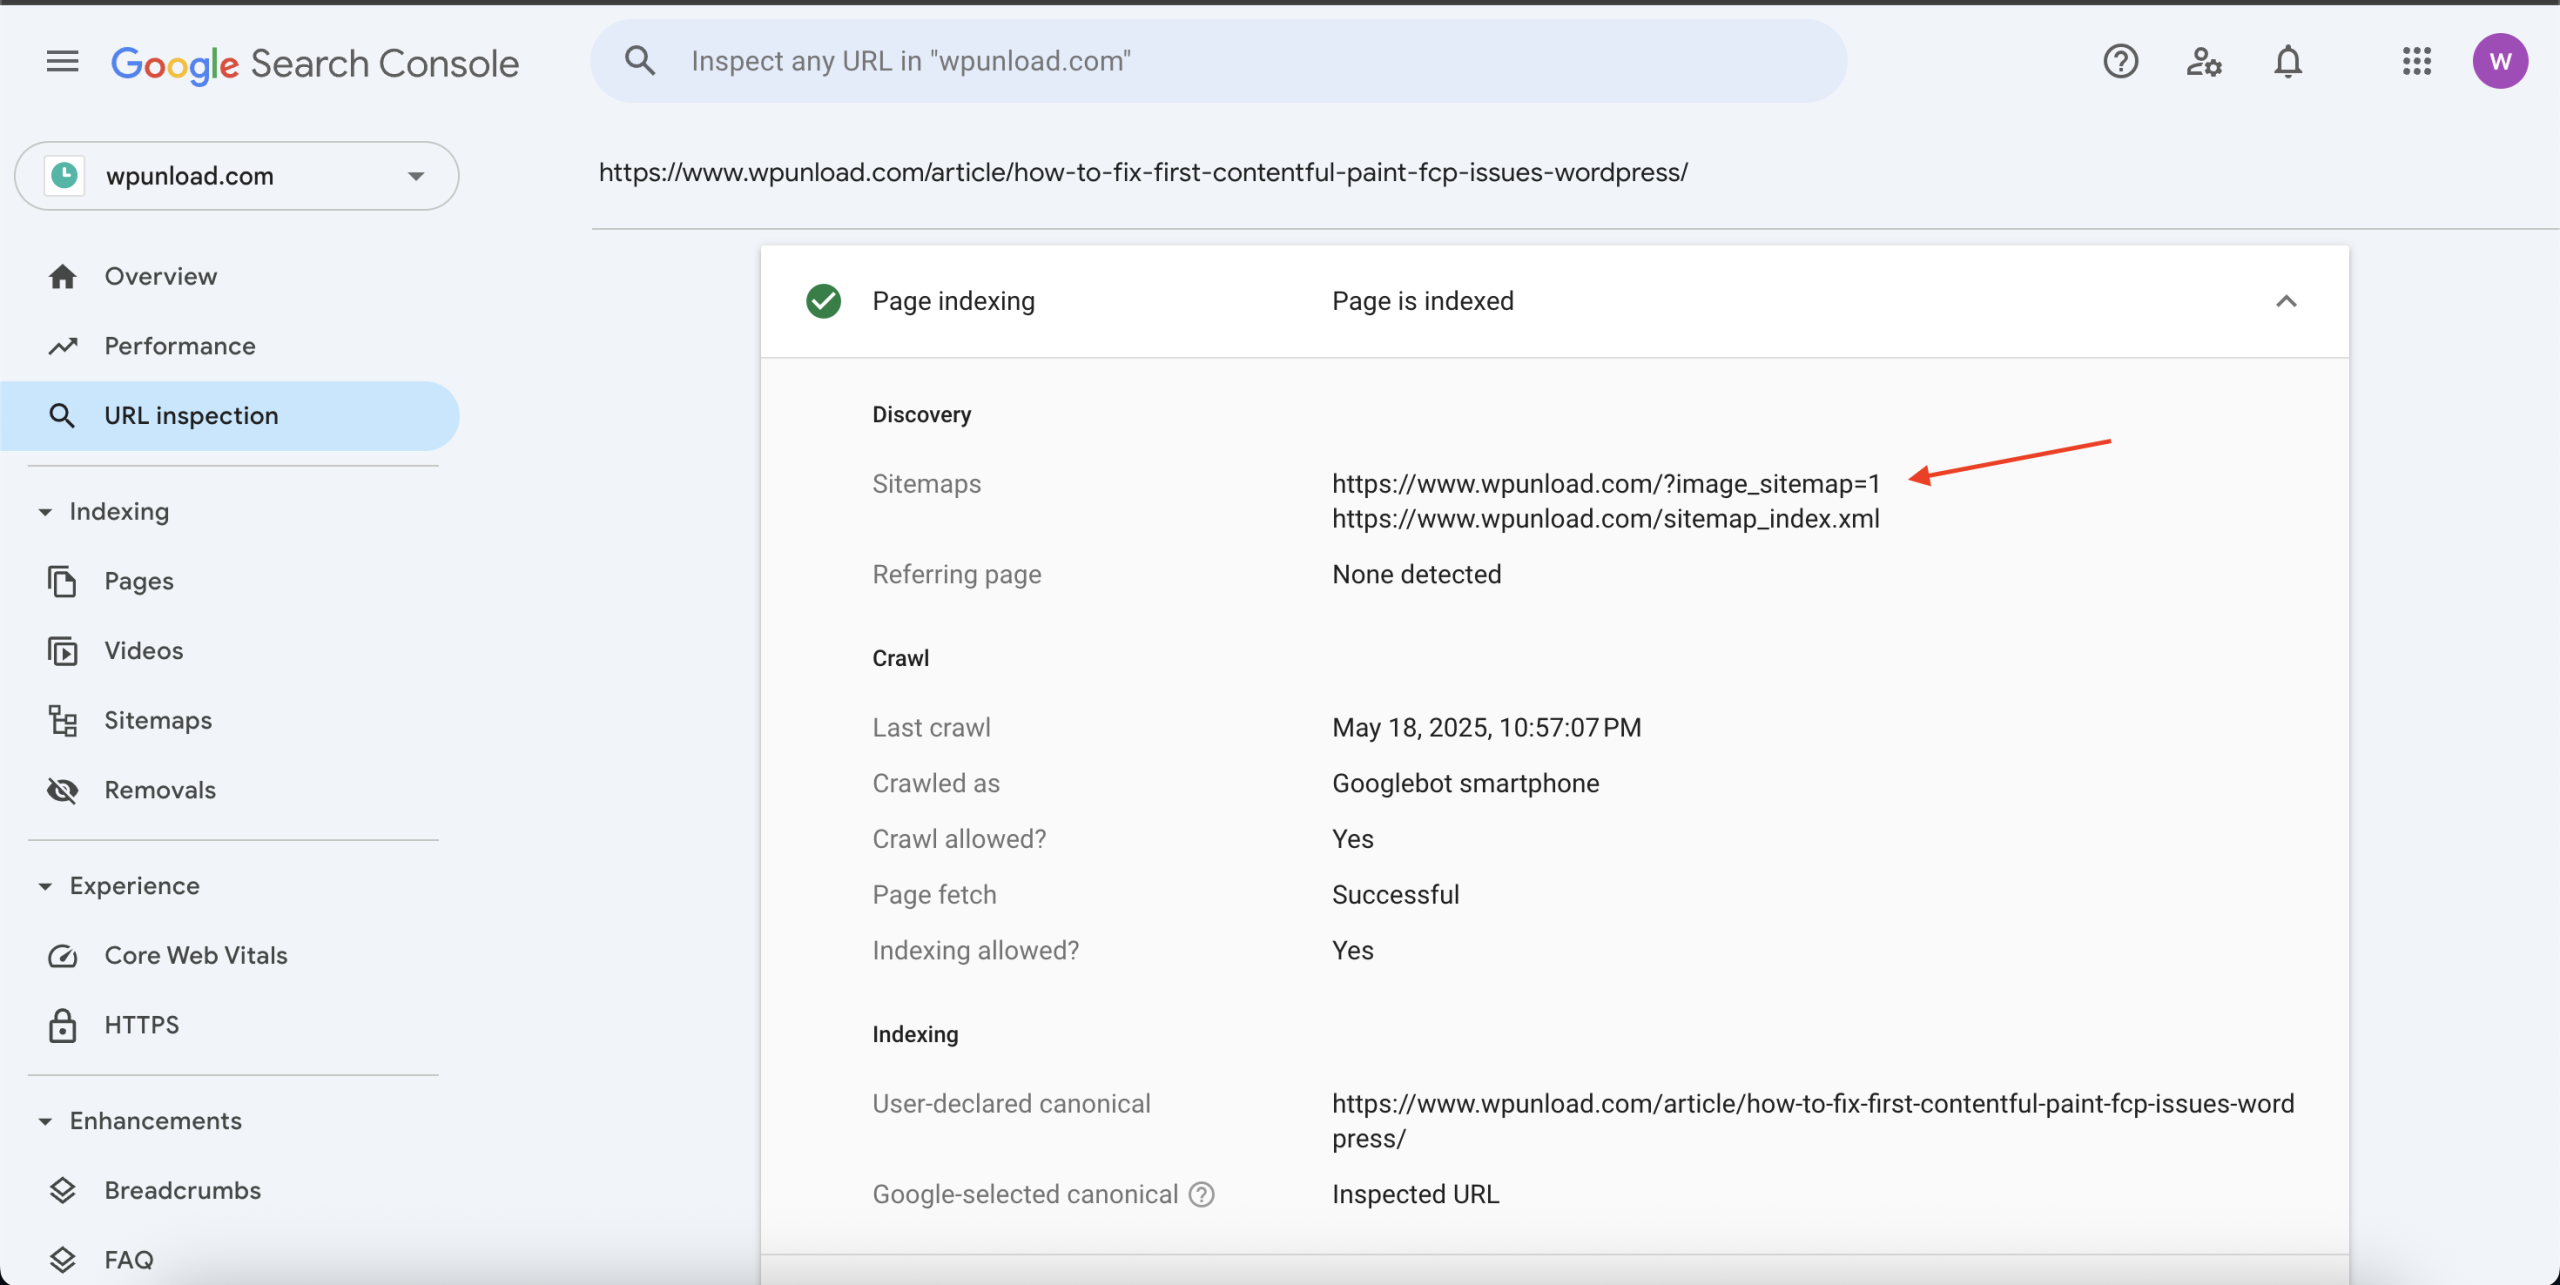
Task: Click the Removals crossed-eye icon
Action: pyautogui.click(x=62, y=790)
